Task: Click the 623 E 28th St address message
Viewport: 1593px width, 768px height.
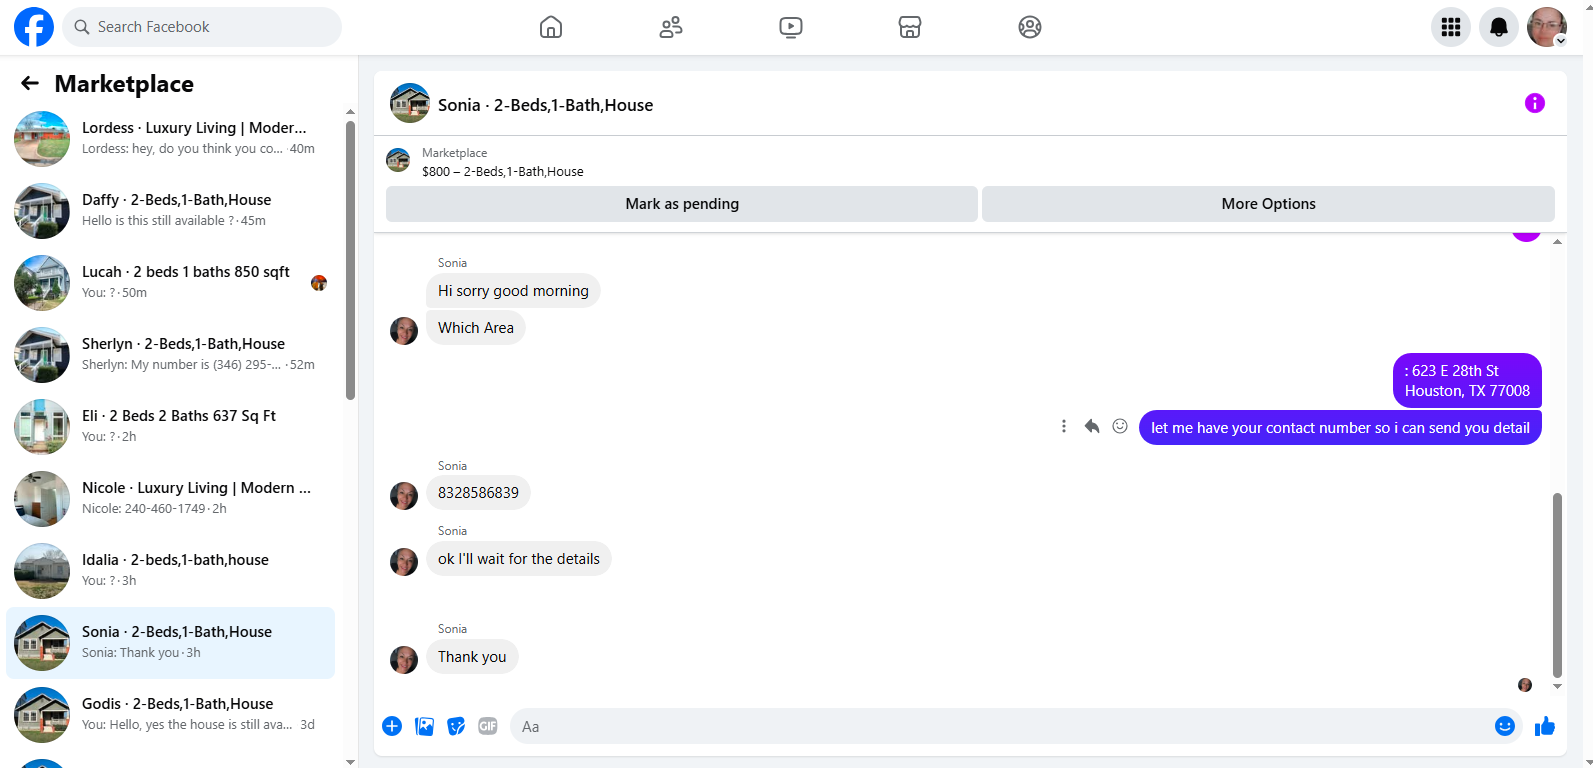Action: pos(1467,380)
